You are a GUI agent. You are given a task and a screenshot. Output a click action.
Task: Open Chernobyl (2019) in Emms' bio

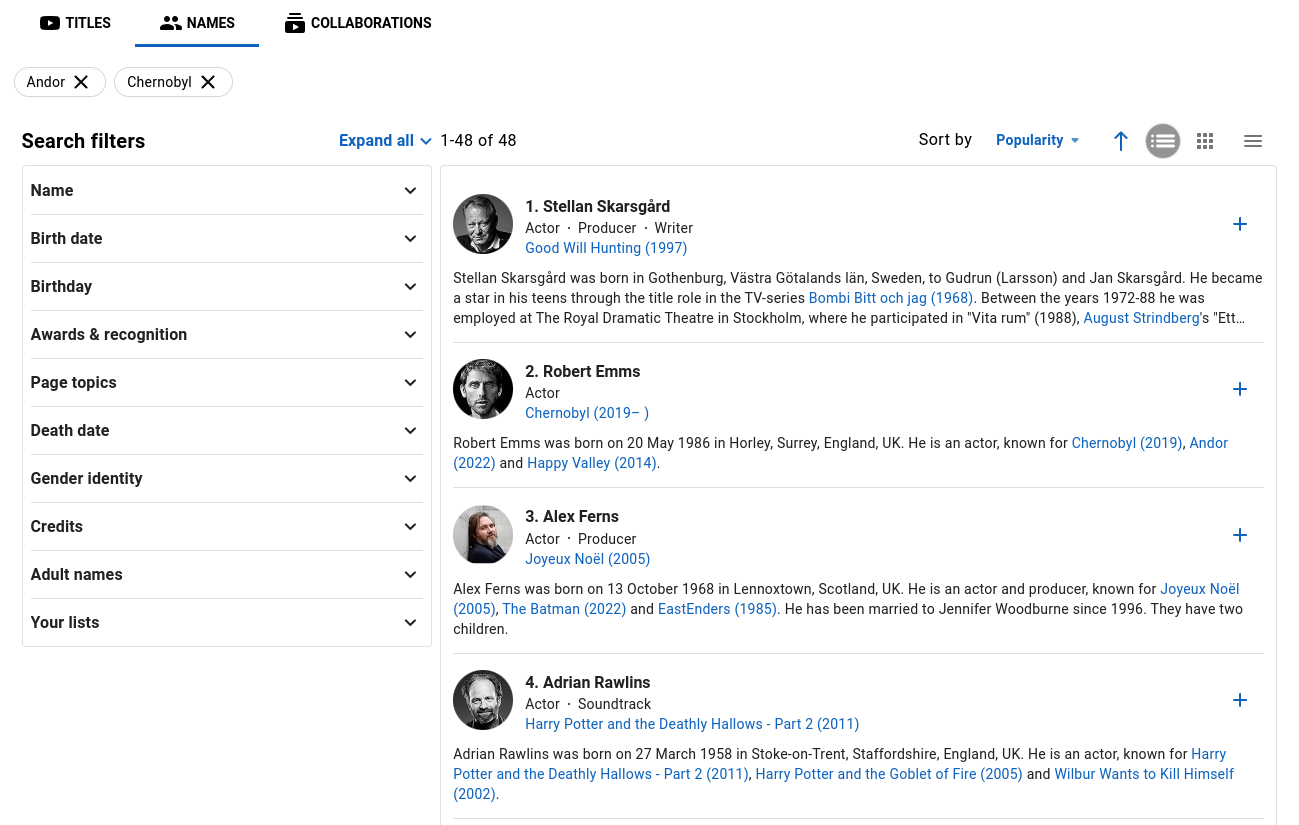(x=1127, y=443)
